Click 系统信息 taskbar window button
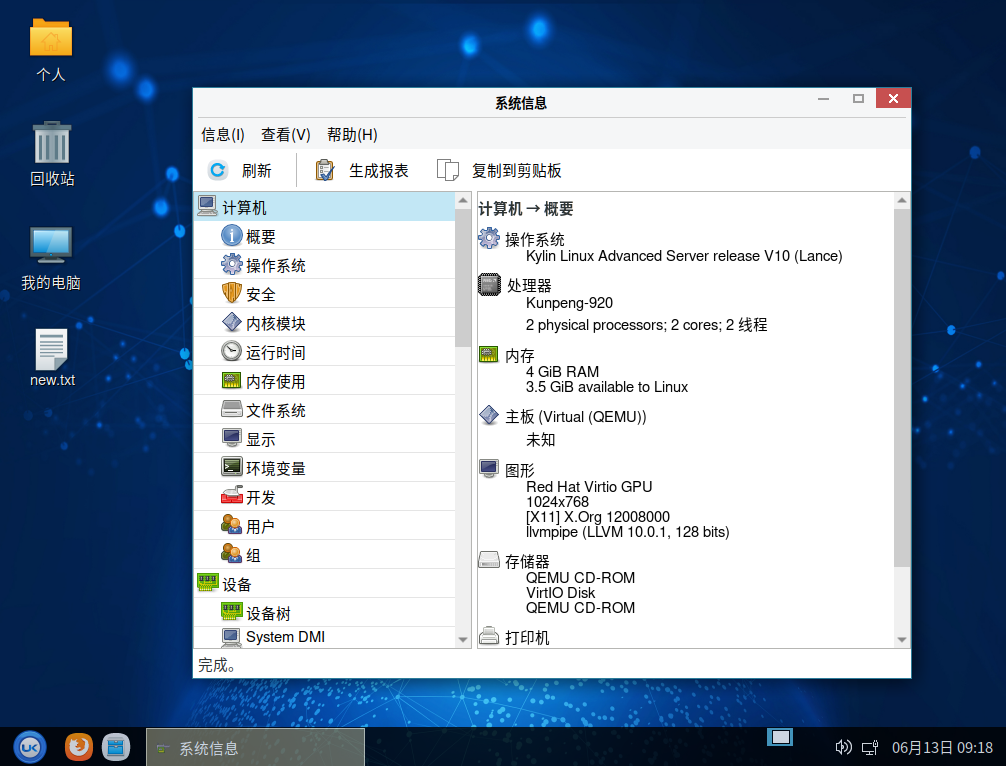 point(255,747)
